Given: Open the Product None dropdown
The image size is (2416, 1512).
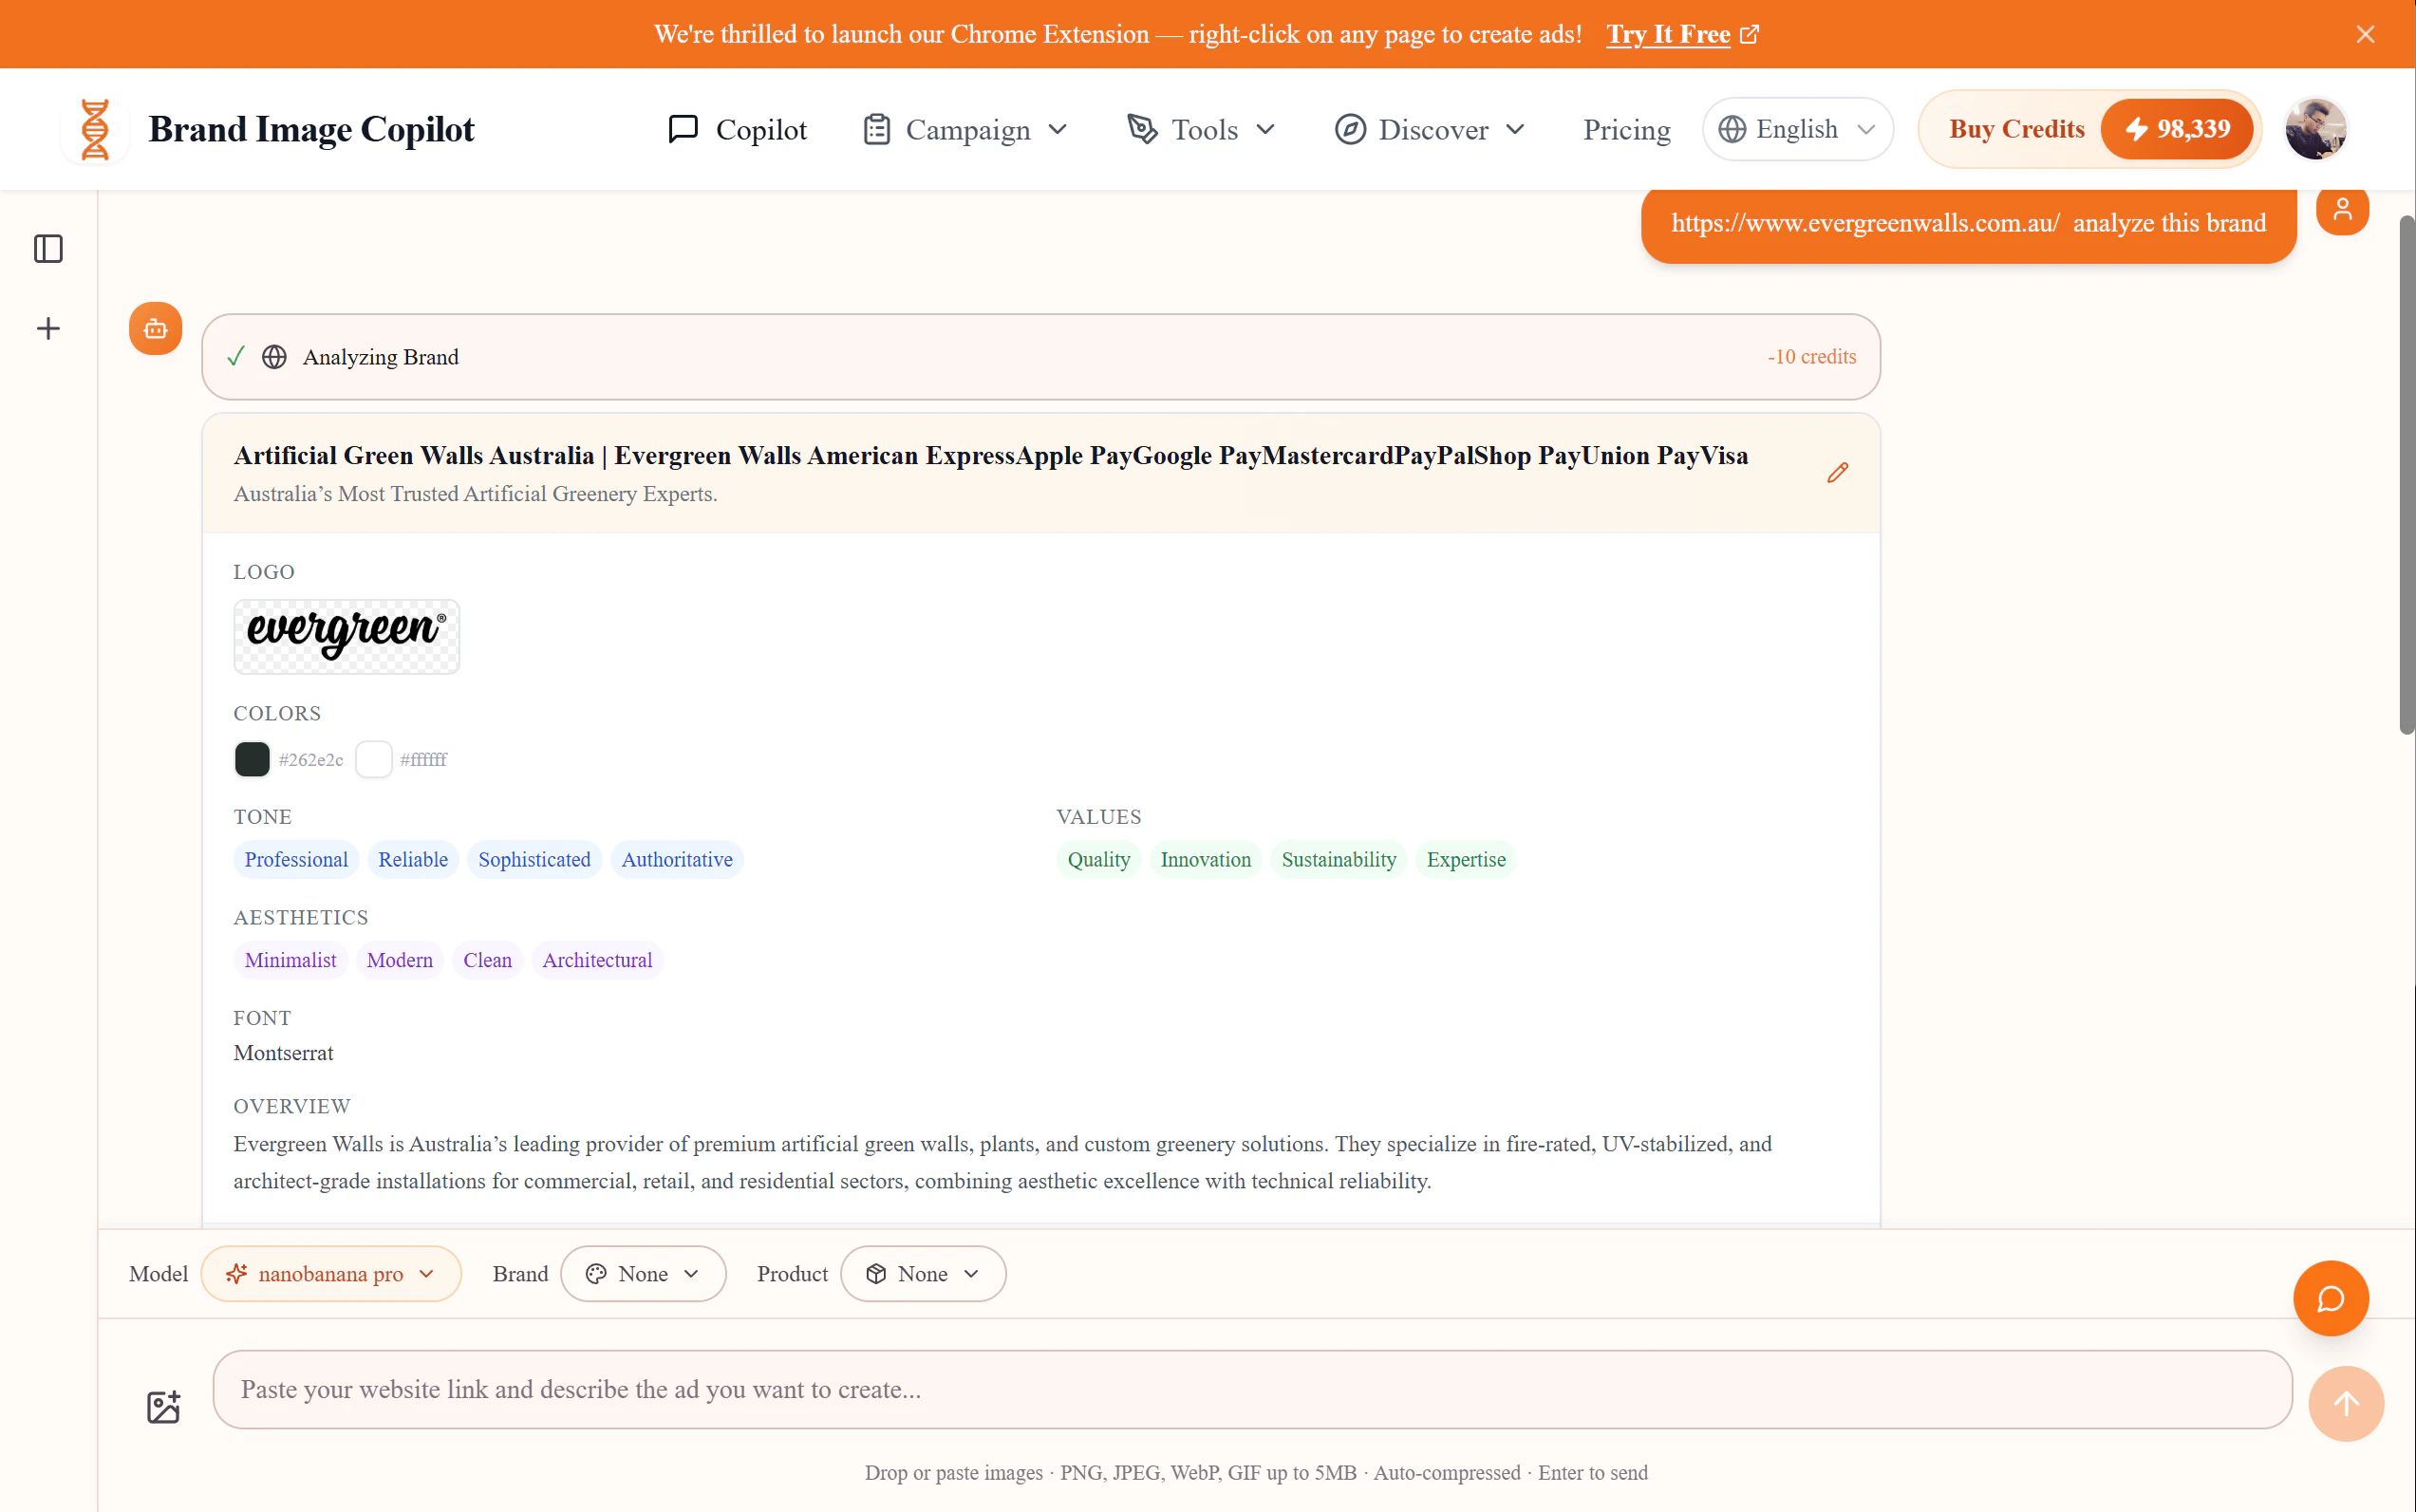Looking at the screenshot, I should (x=921, y=1273).
